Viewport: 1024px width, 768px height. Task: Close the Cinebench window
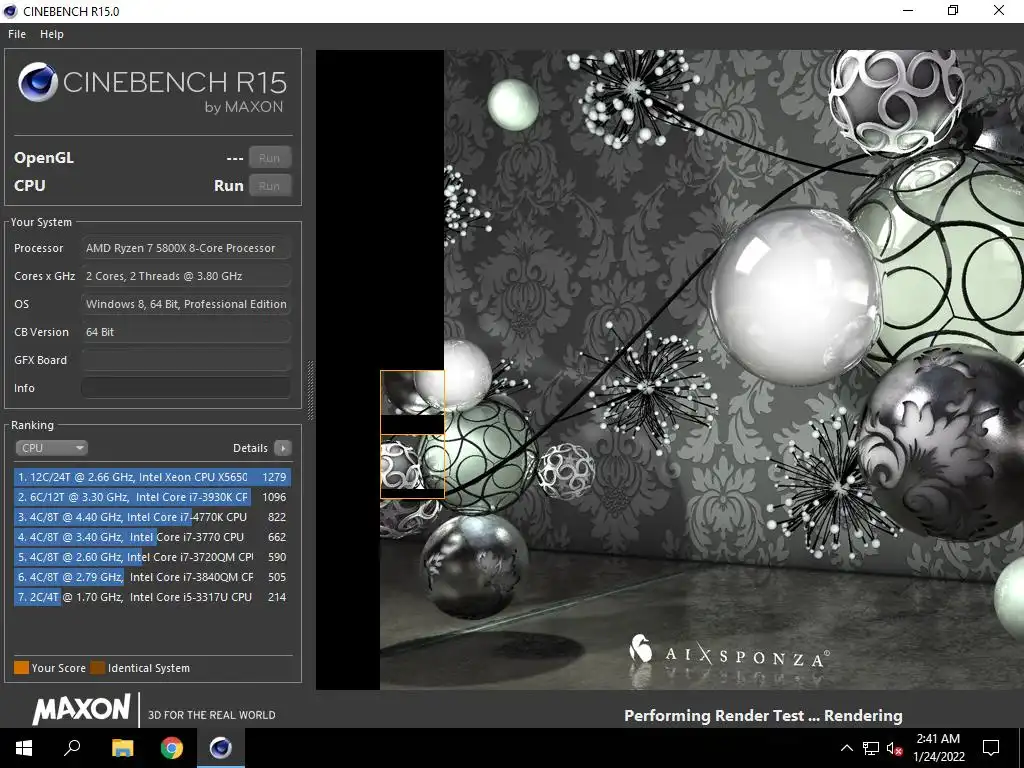tap(999, 10)
